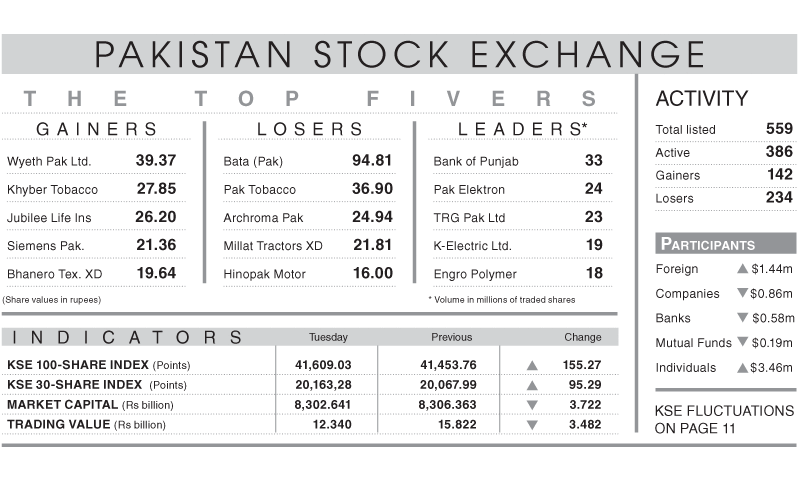Image resolution: width=800 pixels, height=480 pixels.
Task: Select the LEADERS column heading
Action: [522, 129]
